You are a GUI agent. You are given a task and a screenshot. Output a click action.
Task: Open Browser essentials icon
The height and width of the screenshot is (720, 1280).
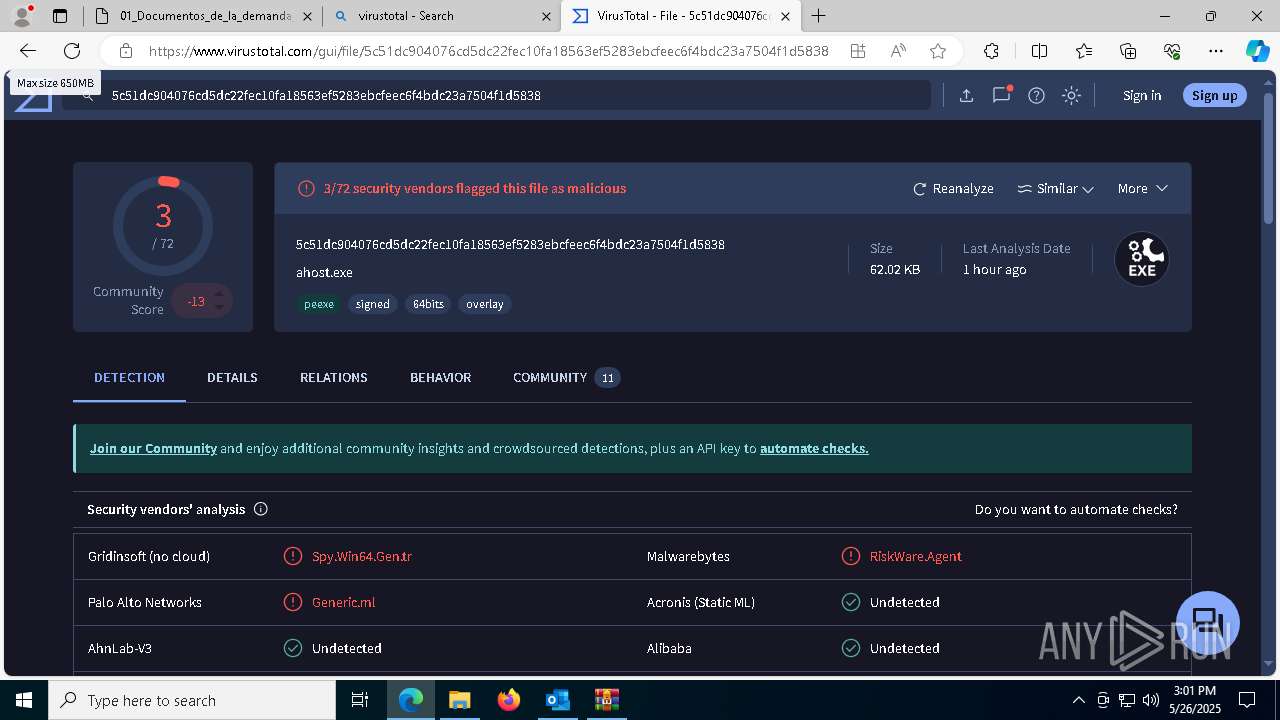coord(1172,51)
